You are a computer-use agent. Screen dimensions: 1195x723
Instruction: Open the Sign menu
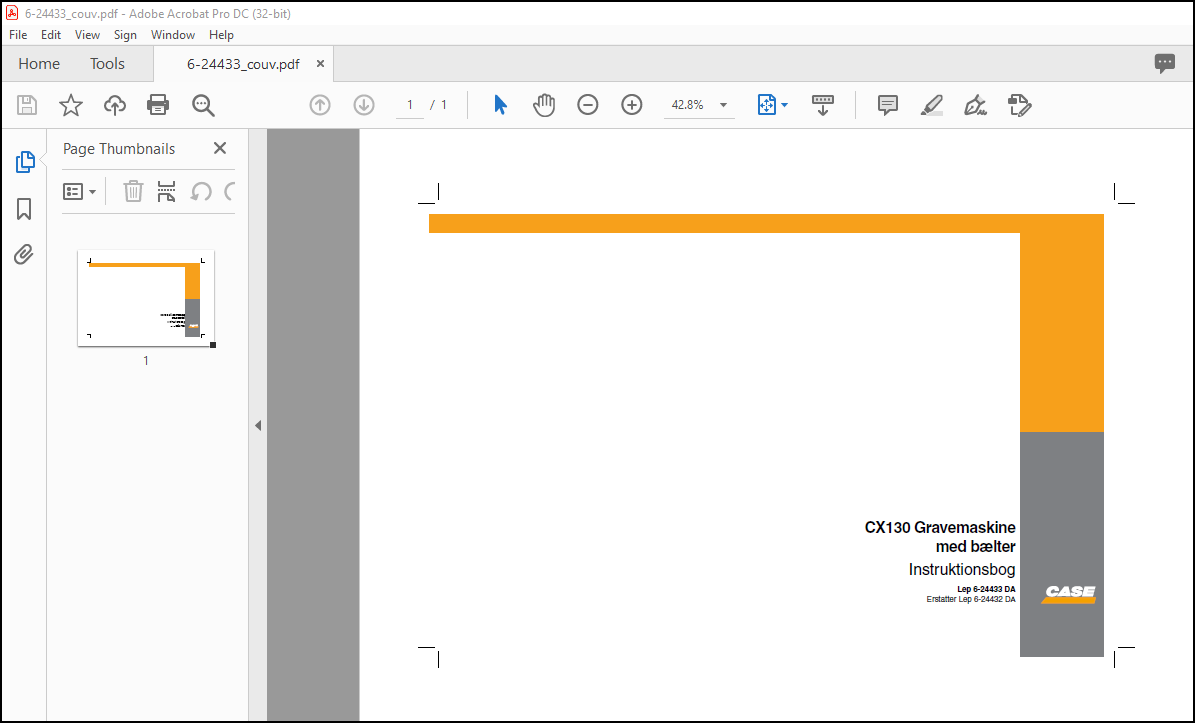tap(125, 35)
